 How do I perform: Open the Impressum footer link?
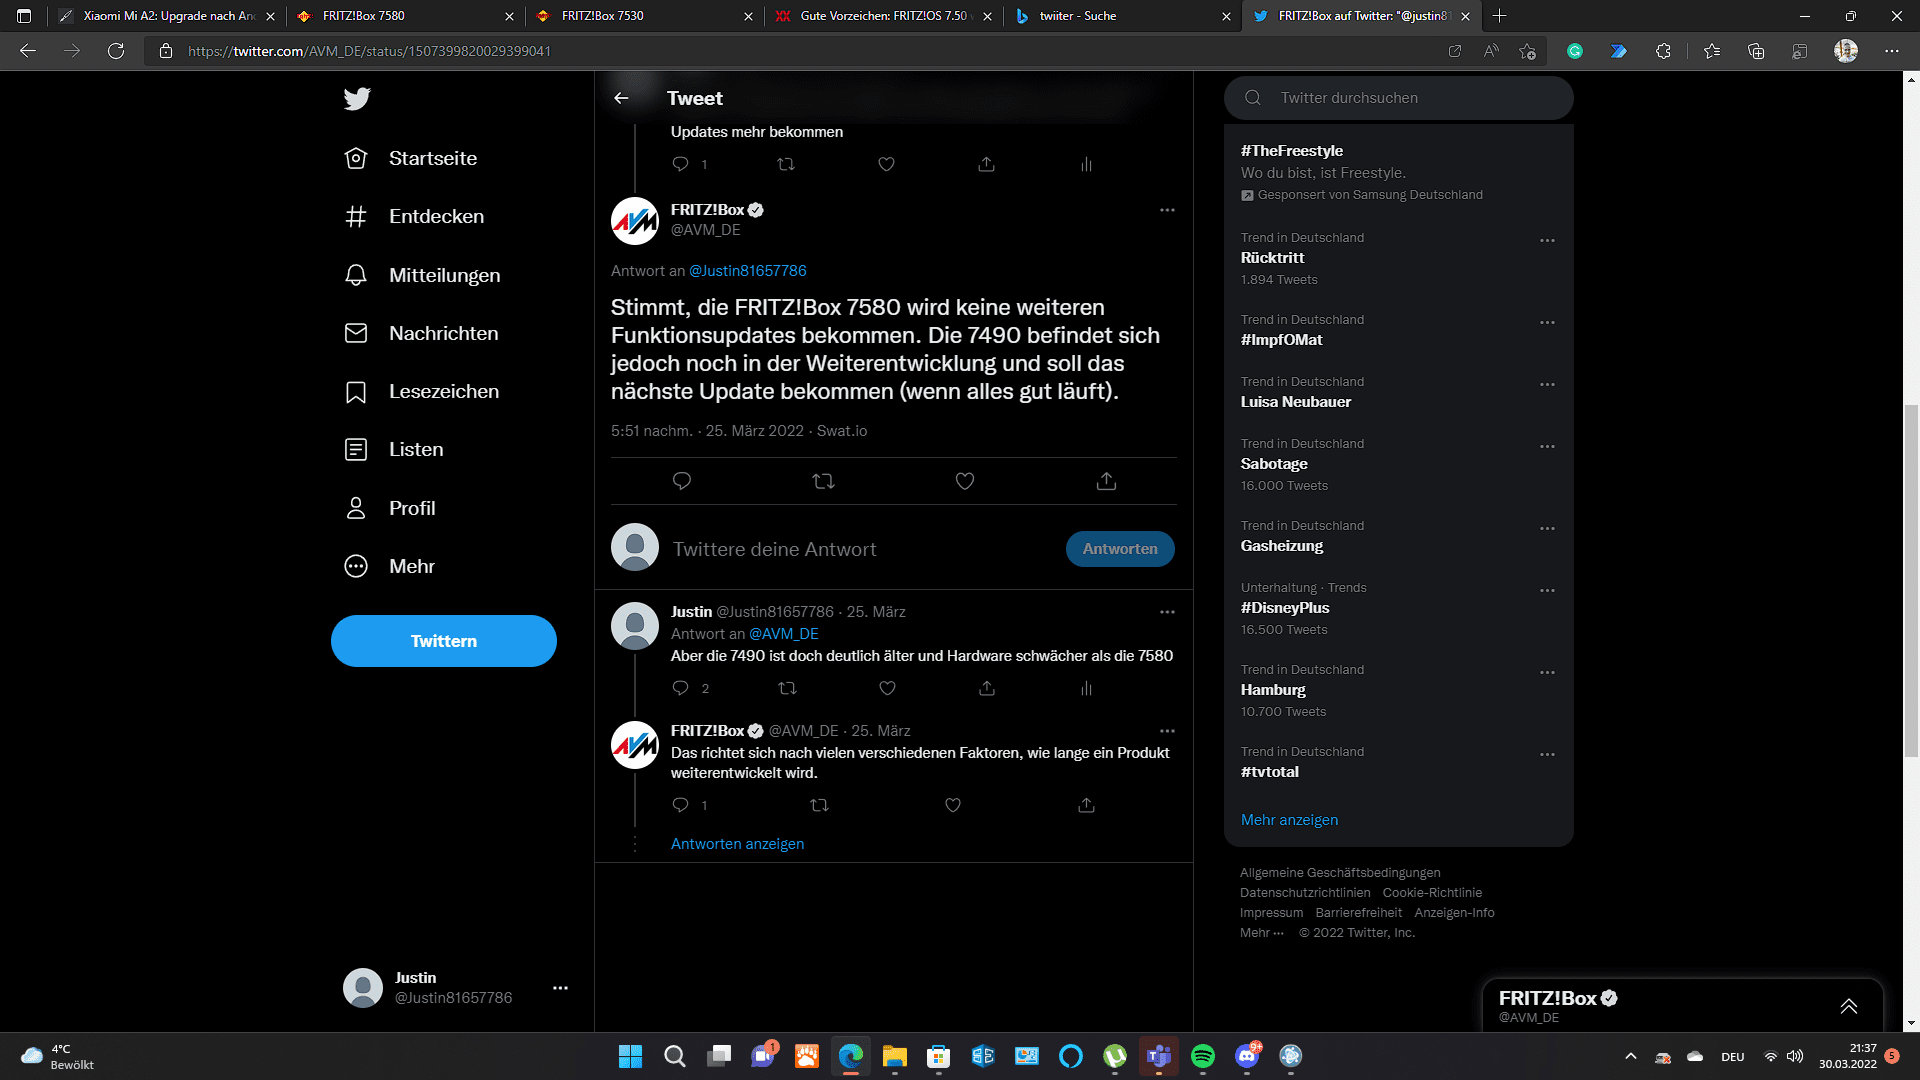(1271, 913)
